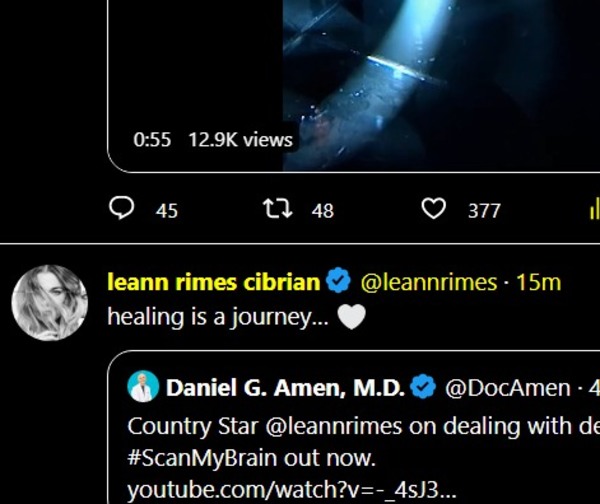The image size is (600, 504).
Task: Open the 15m tweet timestamp
Action: [x=538, y=283]
